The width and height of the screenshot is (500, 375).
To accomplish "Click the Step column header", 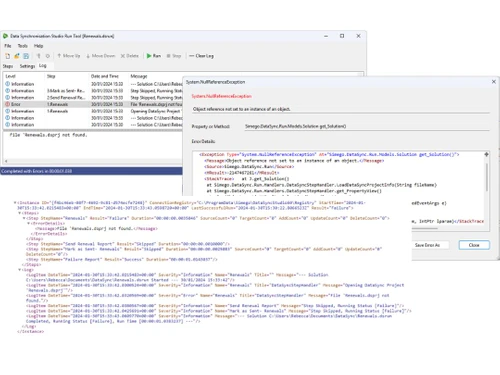I will [x=51, y=76].
